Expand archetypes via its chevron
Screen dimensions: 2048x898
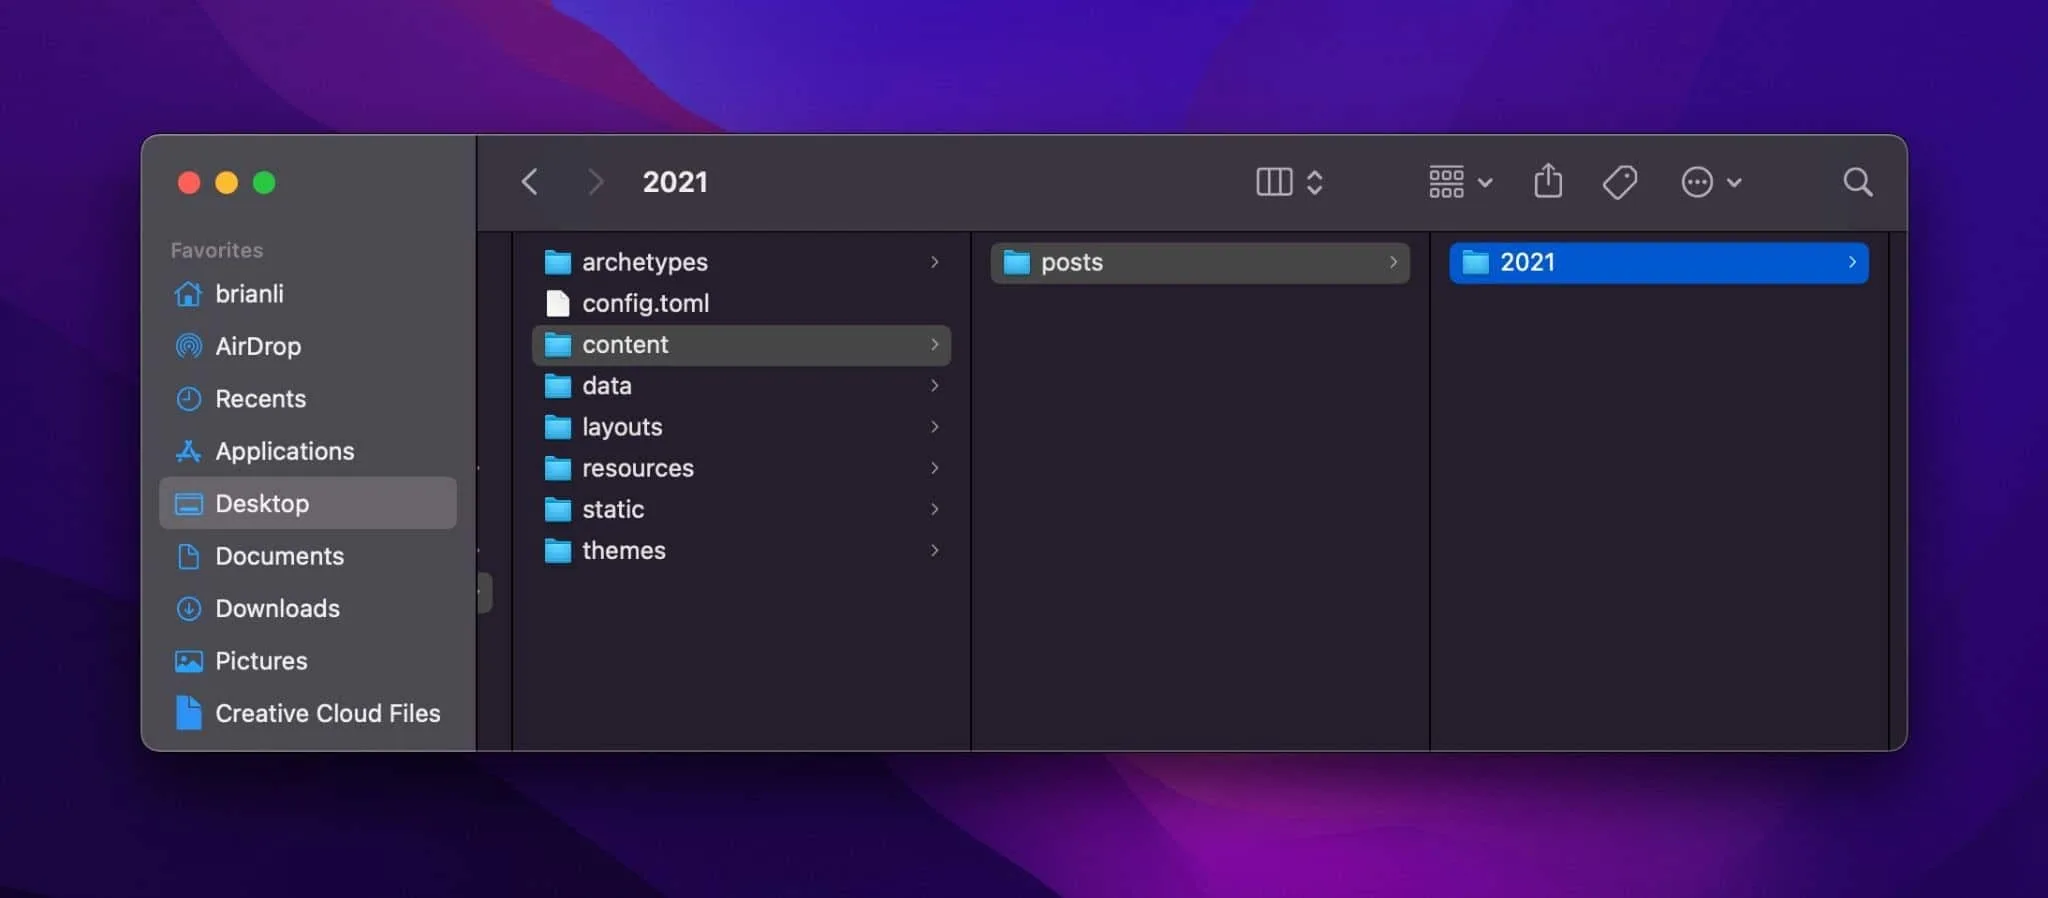click(x=934, y=262)
